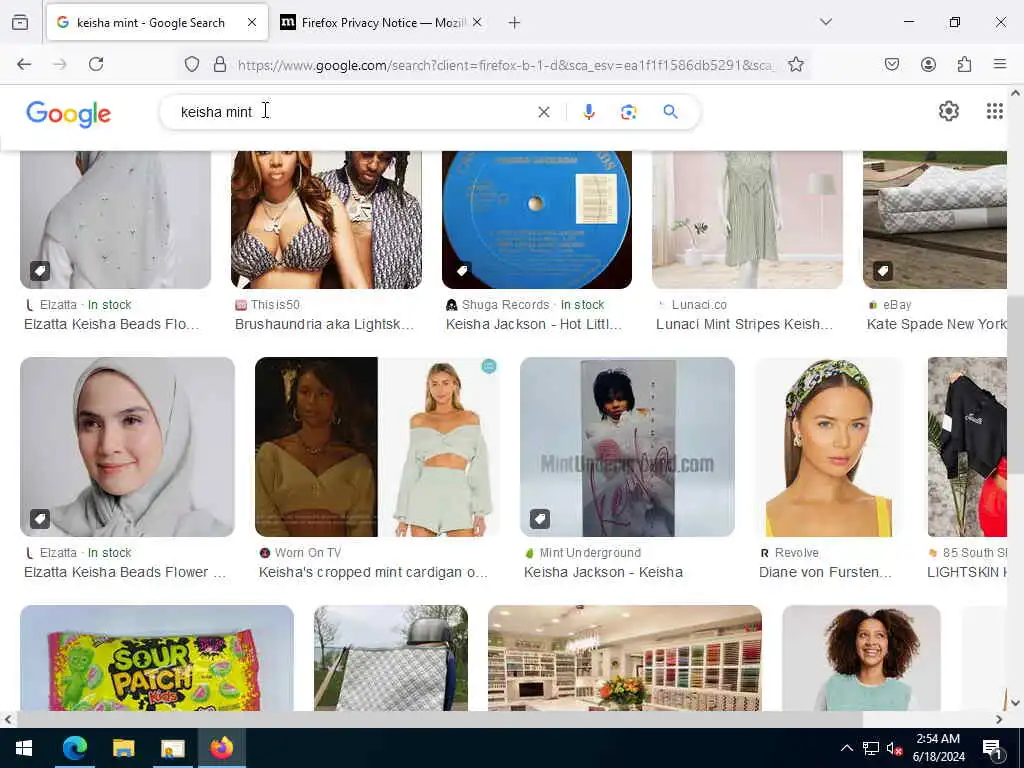Open the checkered fabric outdoor image
This screenshot has height=768, width=1024.
391,658
